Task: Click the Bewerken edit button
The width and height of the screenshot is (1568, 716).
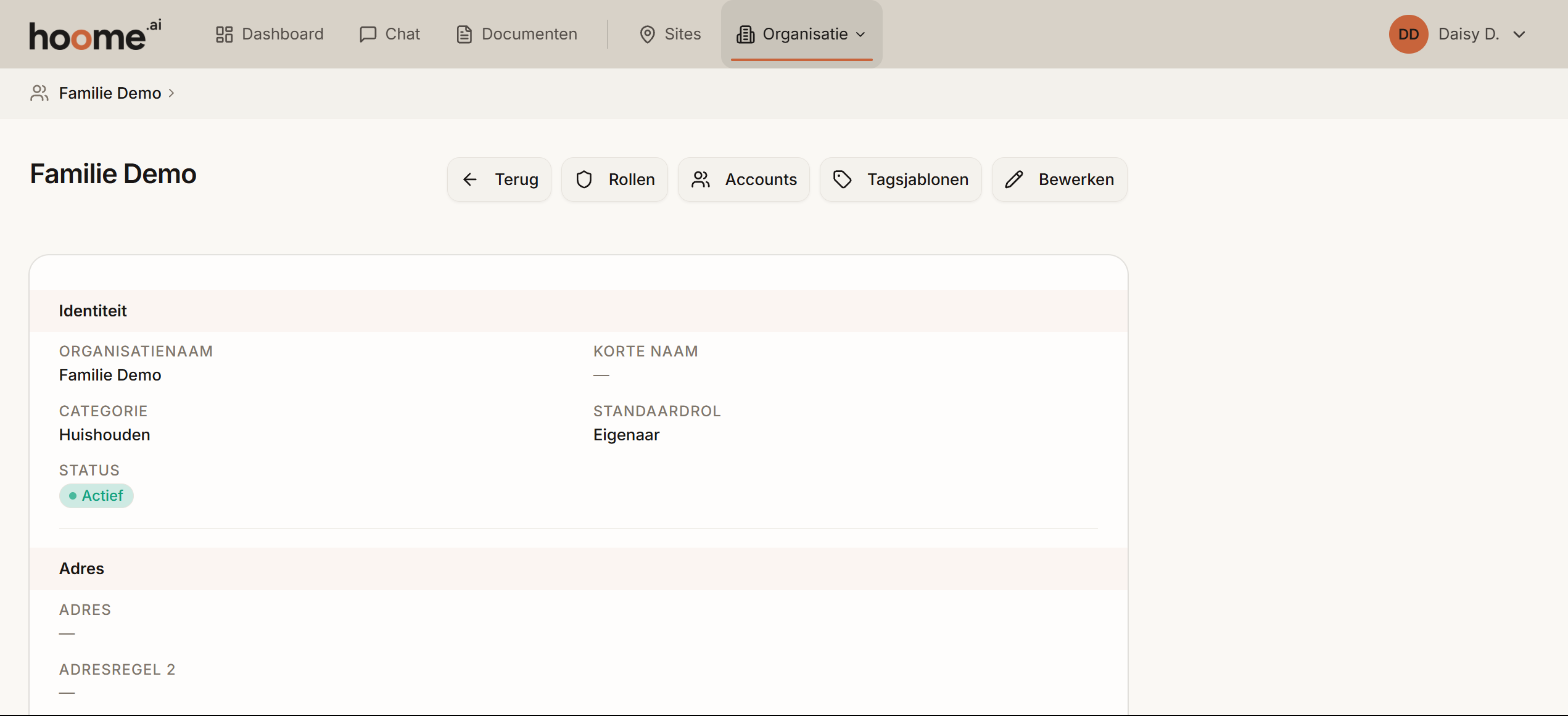Action: coord(1060,180)
